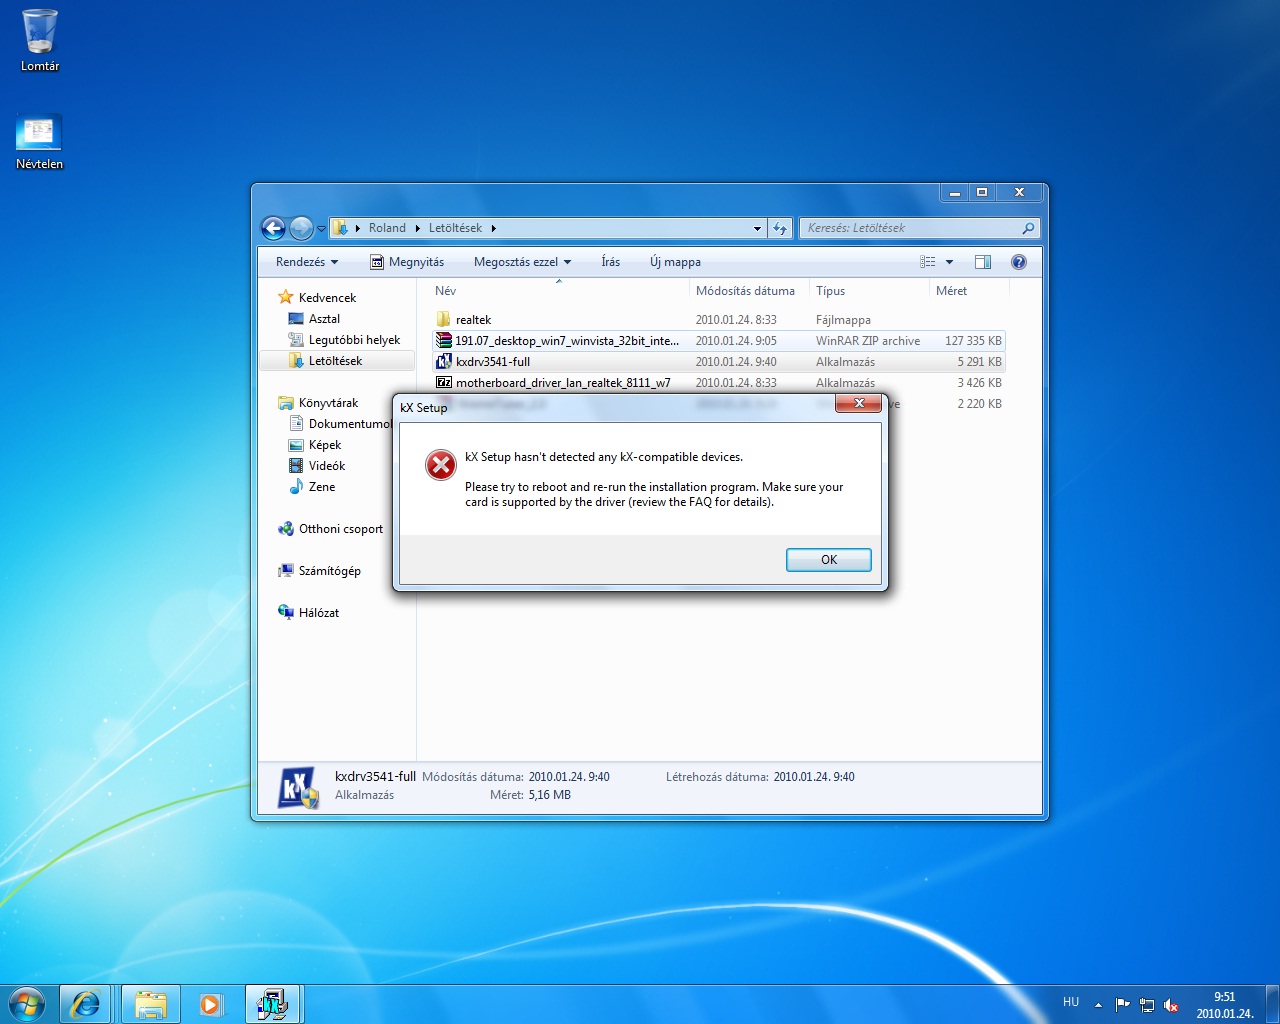Click the 2010.01.24. 9:05 date cell
The image size is (1280, 1024).
pyautogui.click(x=736, y=341)
